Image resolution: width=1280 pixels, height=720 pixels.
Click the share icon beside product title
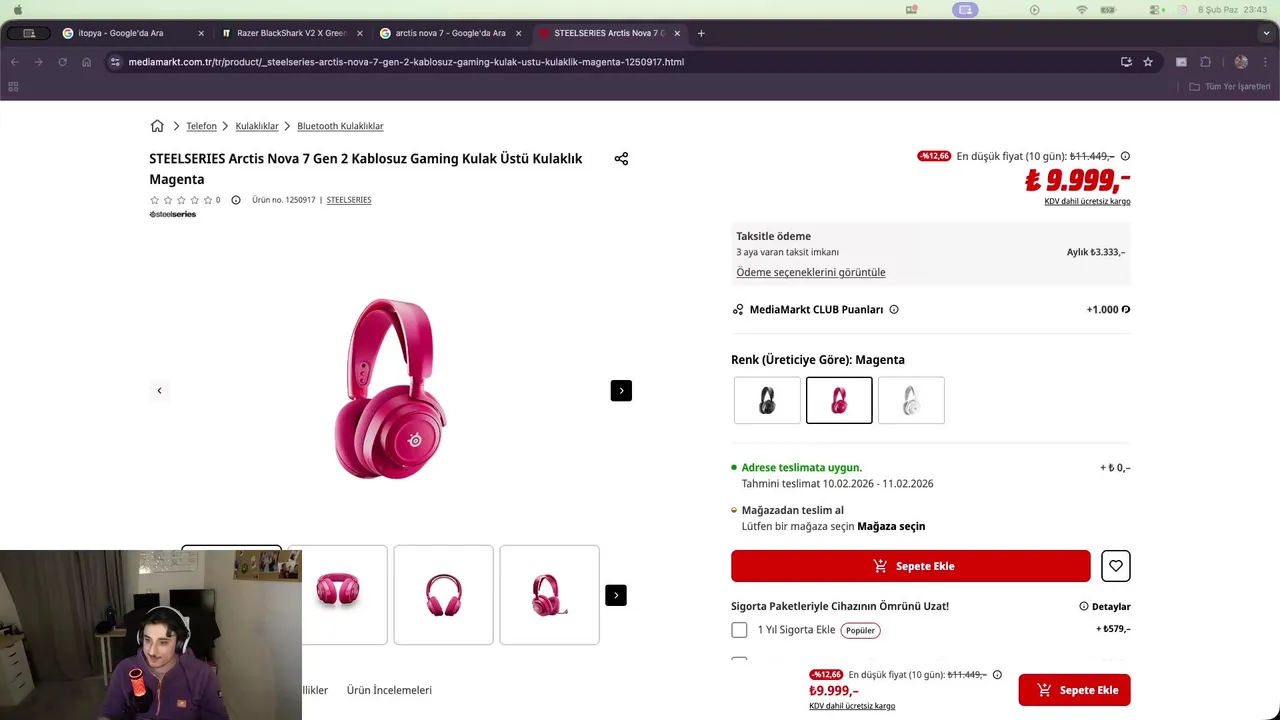[x=621, y=159]
